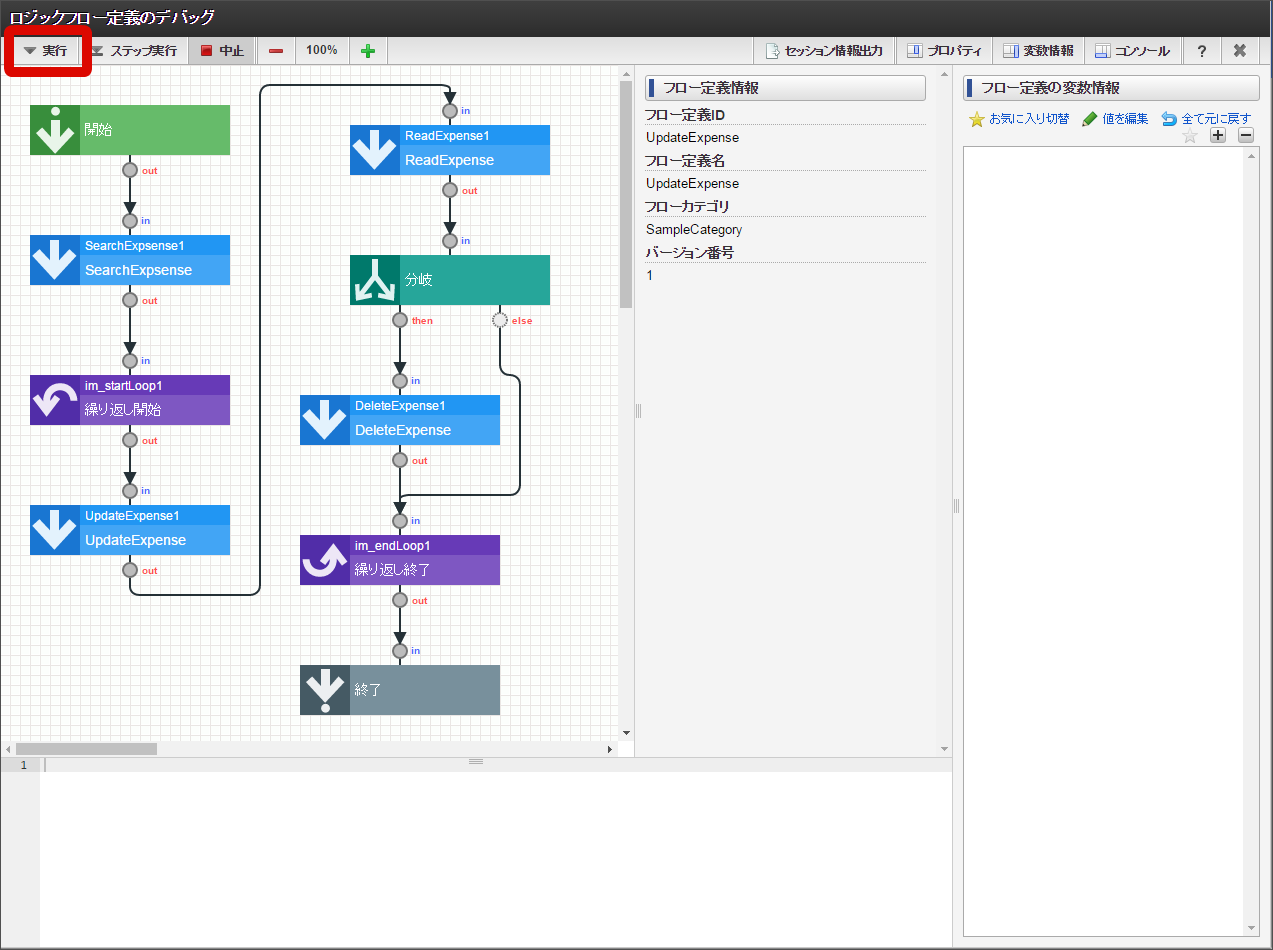This screenshot has width=1273, height=950.
Task: Click the 分岐 else port
Action: coord(500,320)
